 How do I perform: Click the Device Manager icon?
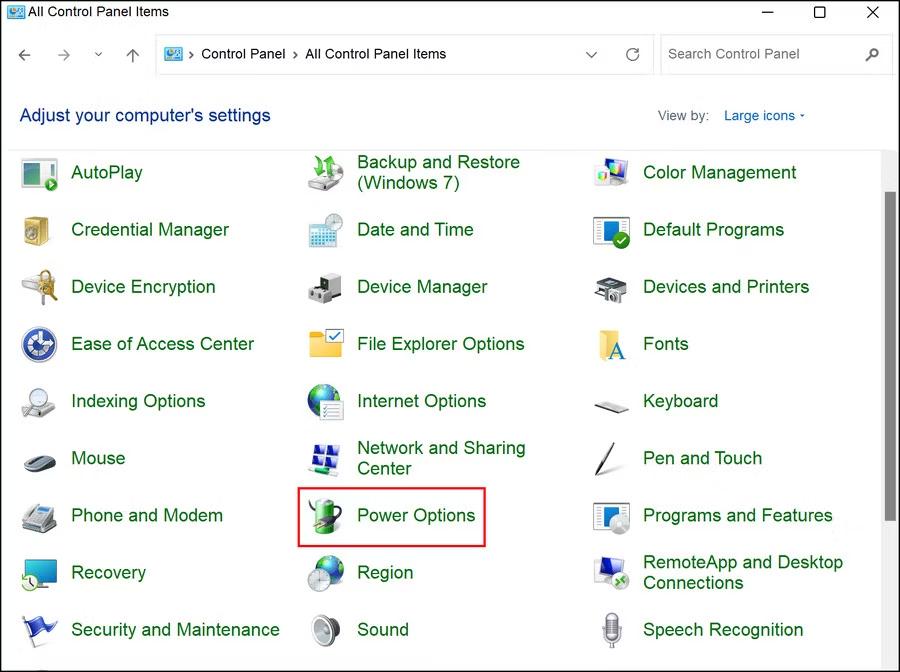click(326, 288)
